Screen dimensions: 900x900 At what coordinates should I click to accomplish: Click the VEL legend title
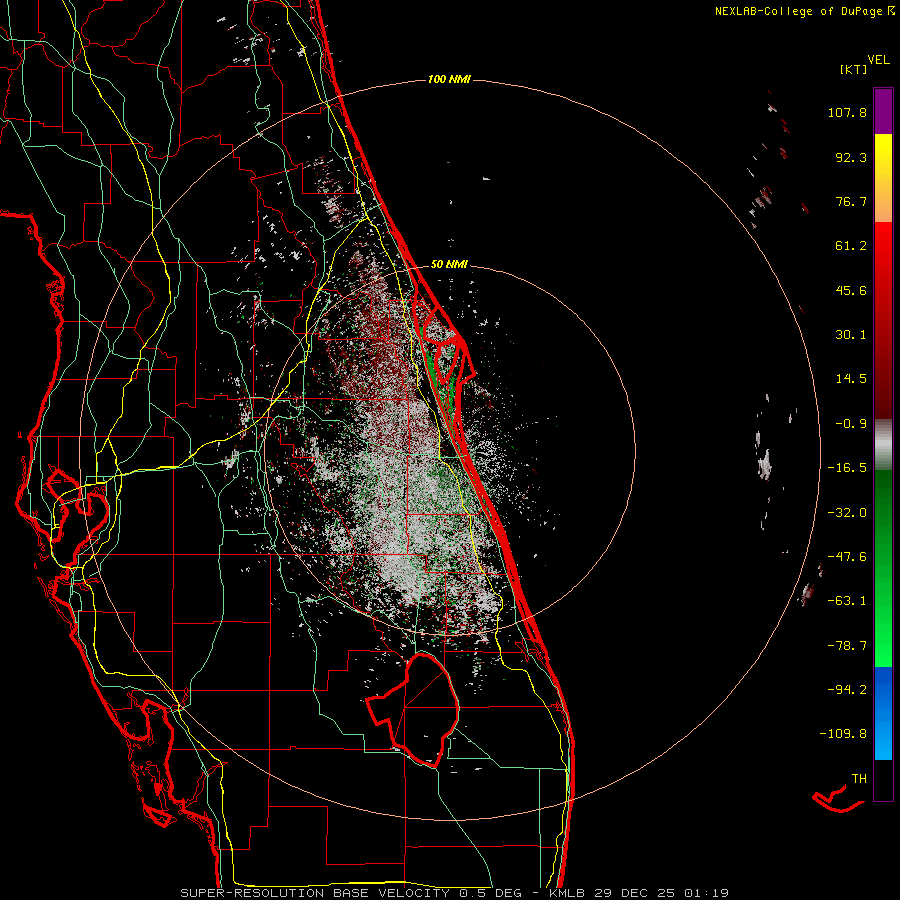[x=878, y=60]
